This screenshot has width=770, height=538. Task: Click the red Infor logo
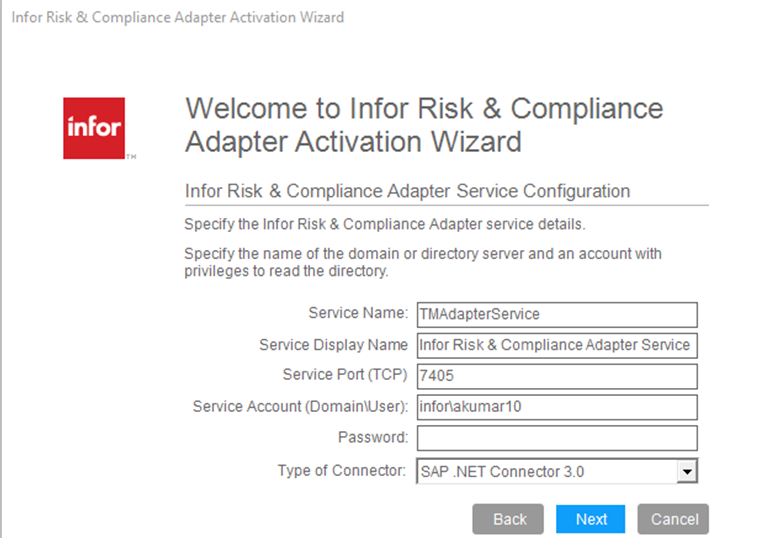pos(94,128)
